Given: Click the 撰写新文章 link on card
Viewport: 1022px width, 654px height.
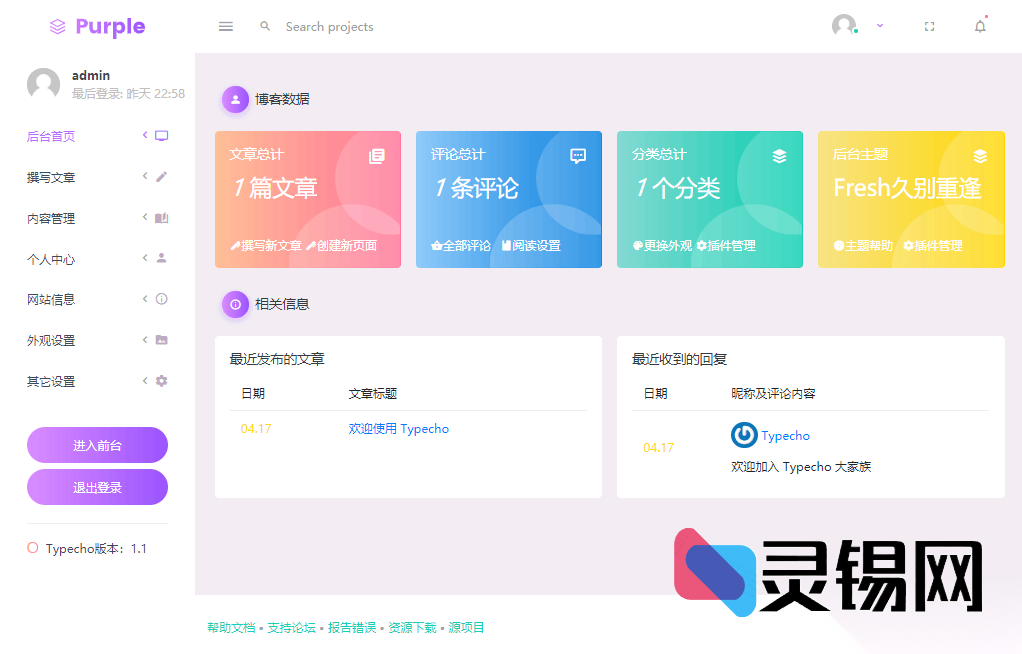Looking at the screenshot, I should pyautogui.click(x=266, y=246).
